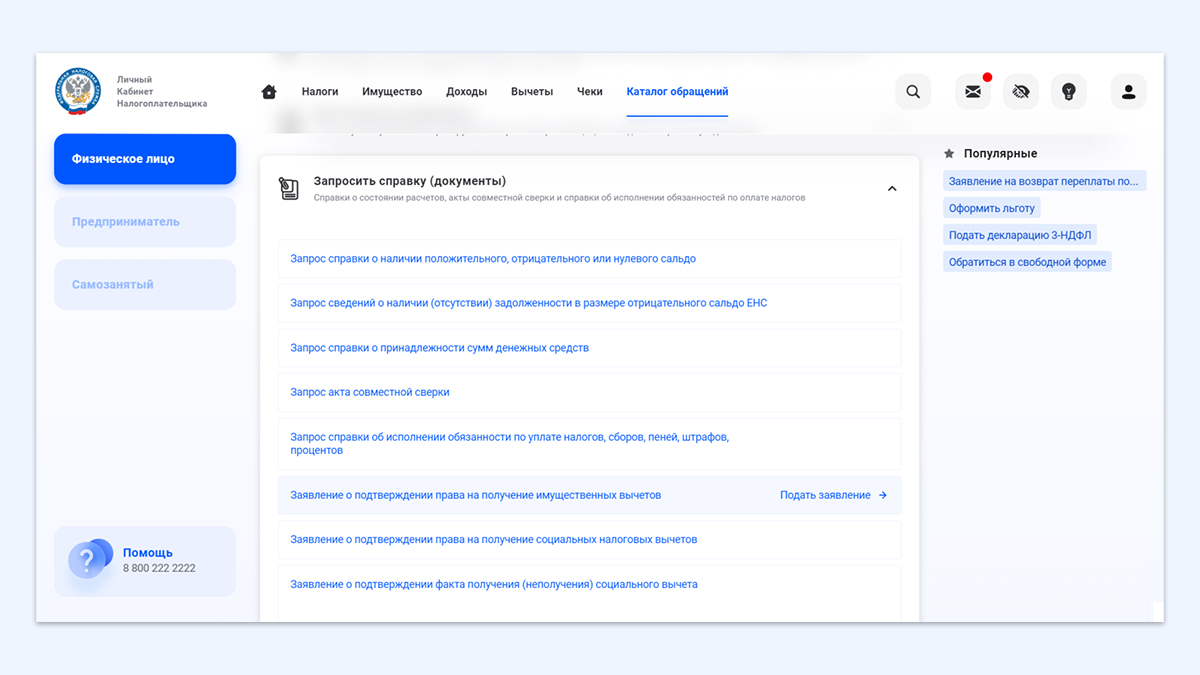Click the lightbulb tips icon
Viewport: 1200px width, 675px height.
coord(1069,92)
